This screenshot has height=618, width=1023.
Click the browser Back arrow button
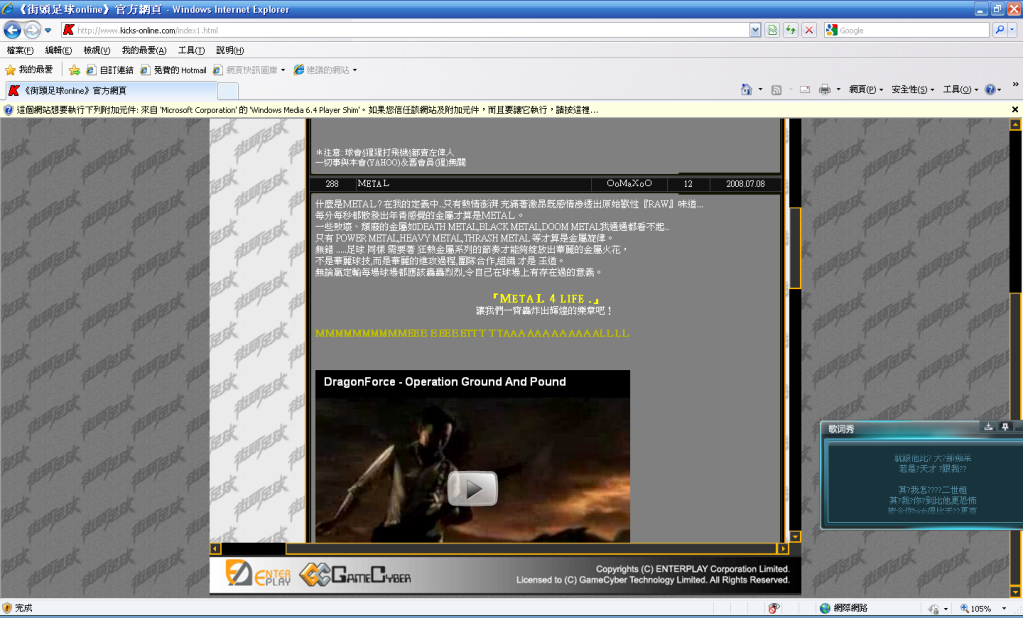click(13, 30)
